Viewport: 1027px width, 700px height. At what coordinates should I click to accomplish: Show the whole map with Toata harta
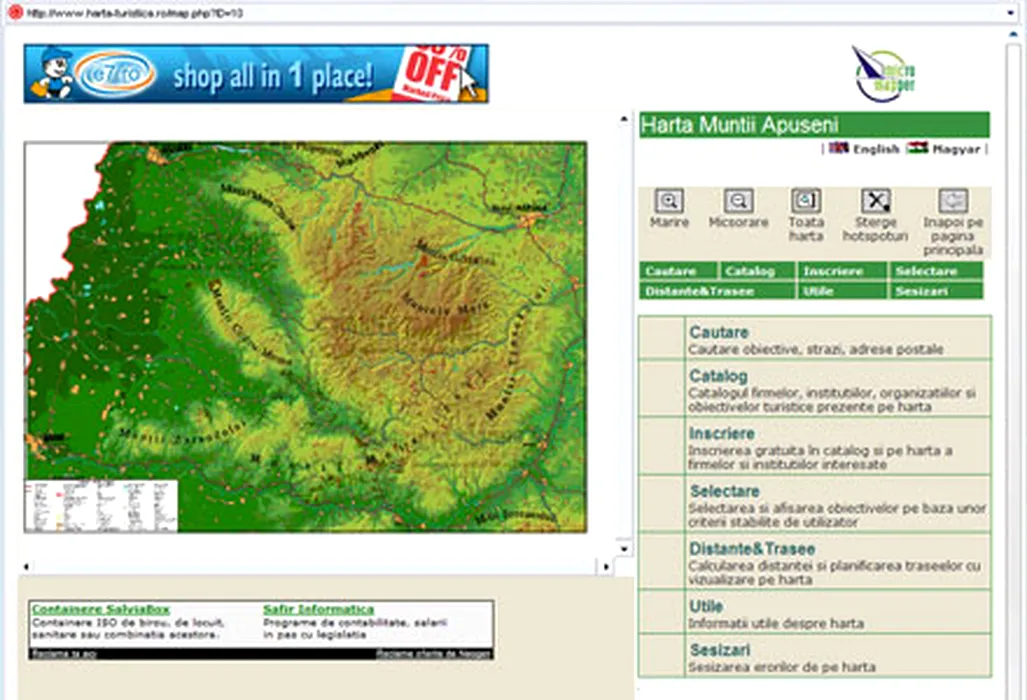tap(806, 201)
